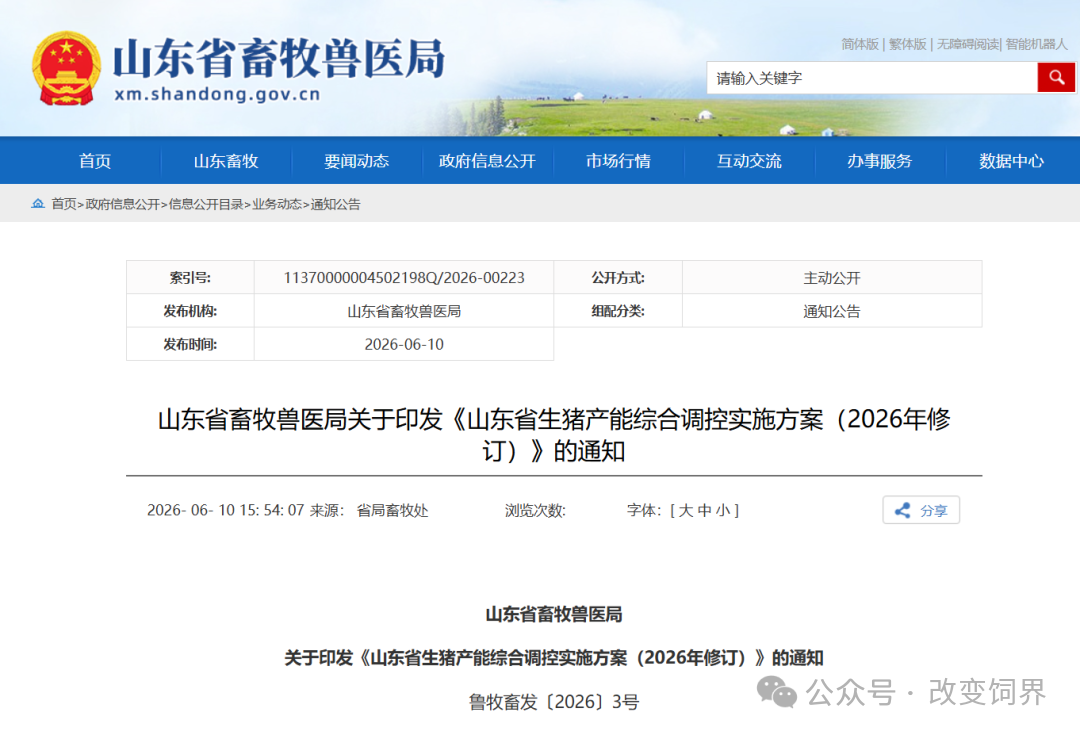Click the red search magnifier button
The width and height of the screenshot is (1080, 735).
click(x=1056, y=78)
